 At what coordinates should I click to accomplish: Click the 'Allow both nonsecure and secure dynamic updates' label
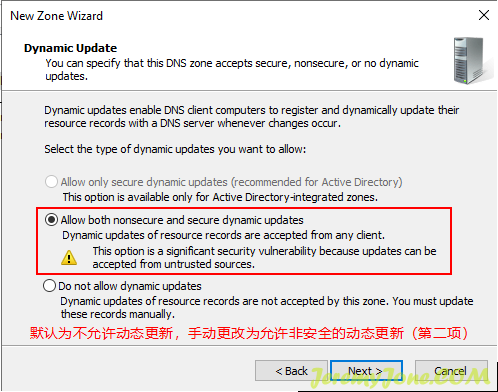[182, 220]
